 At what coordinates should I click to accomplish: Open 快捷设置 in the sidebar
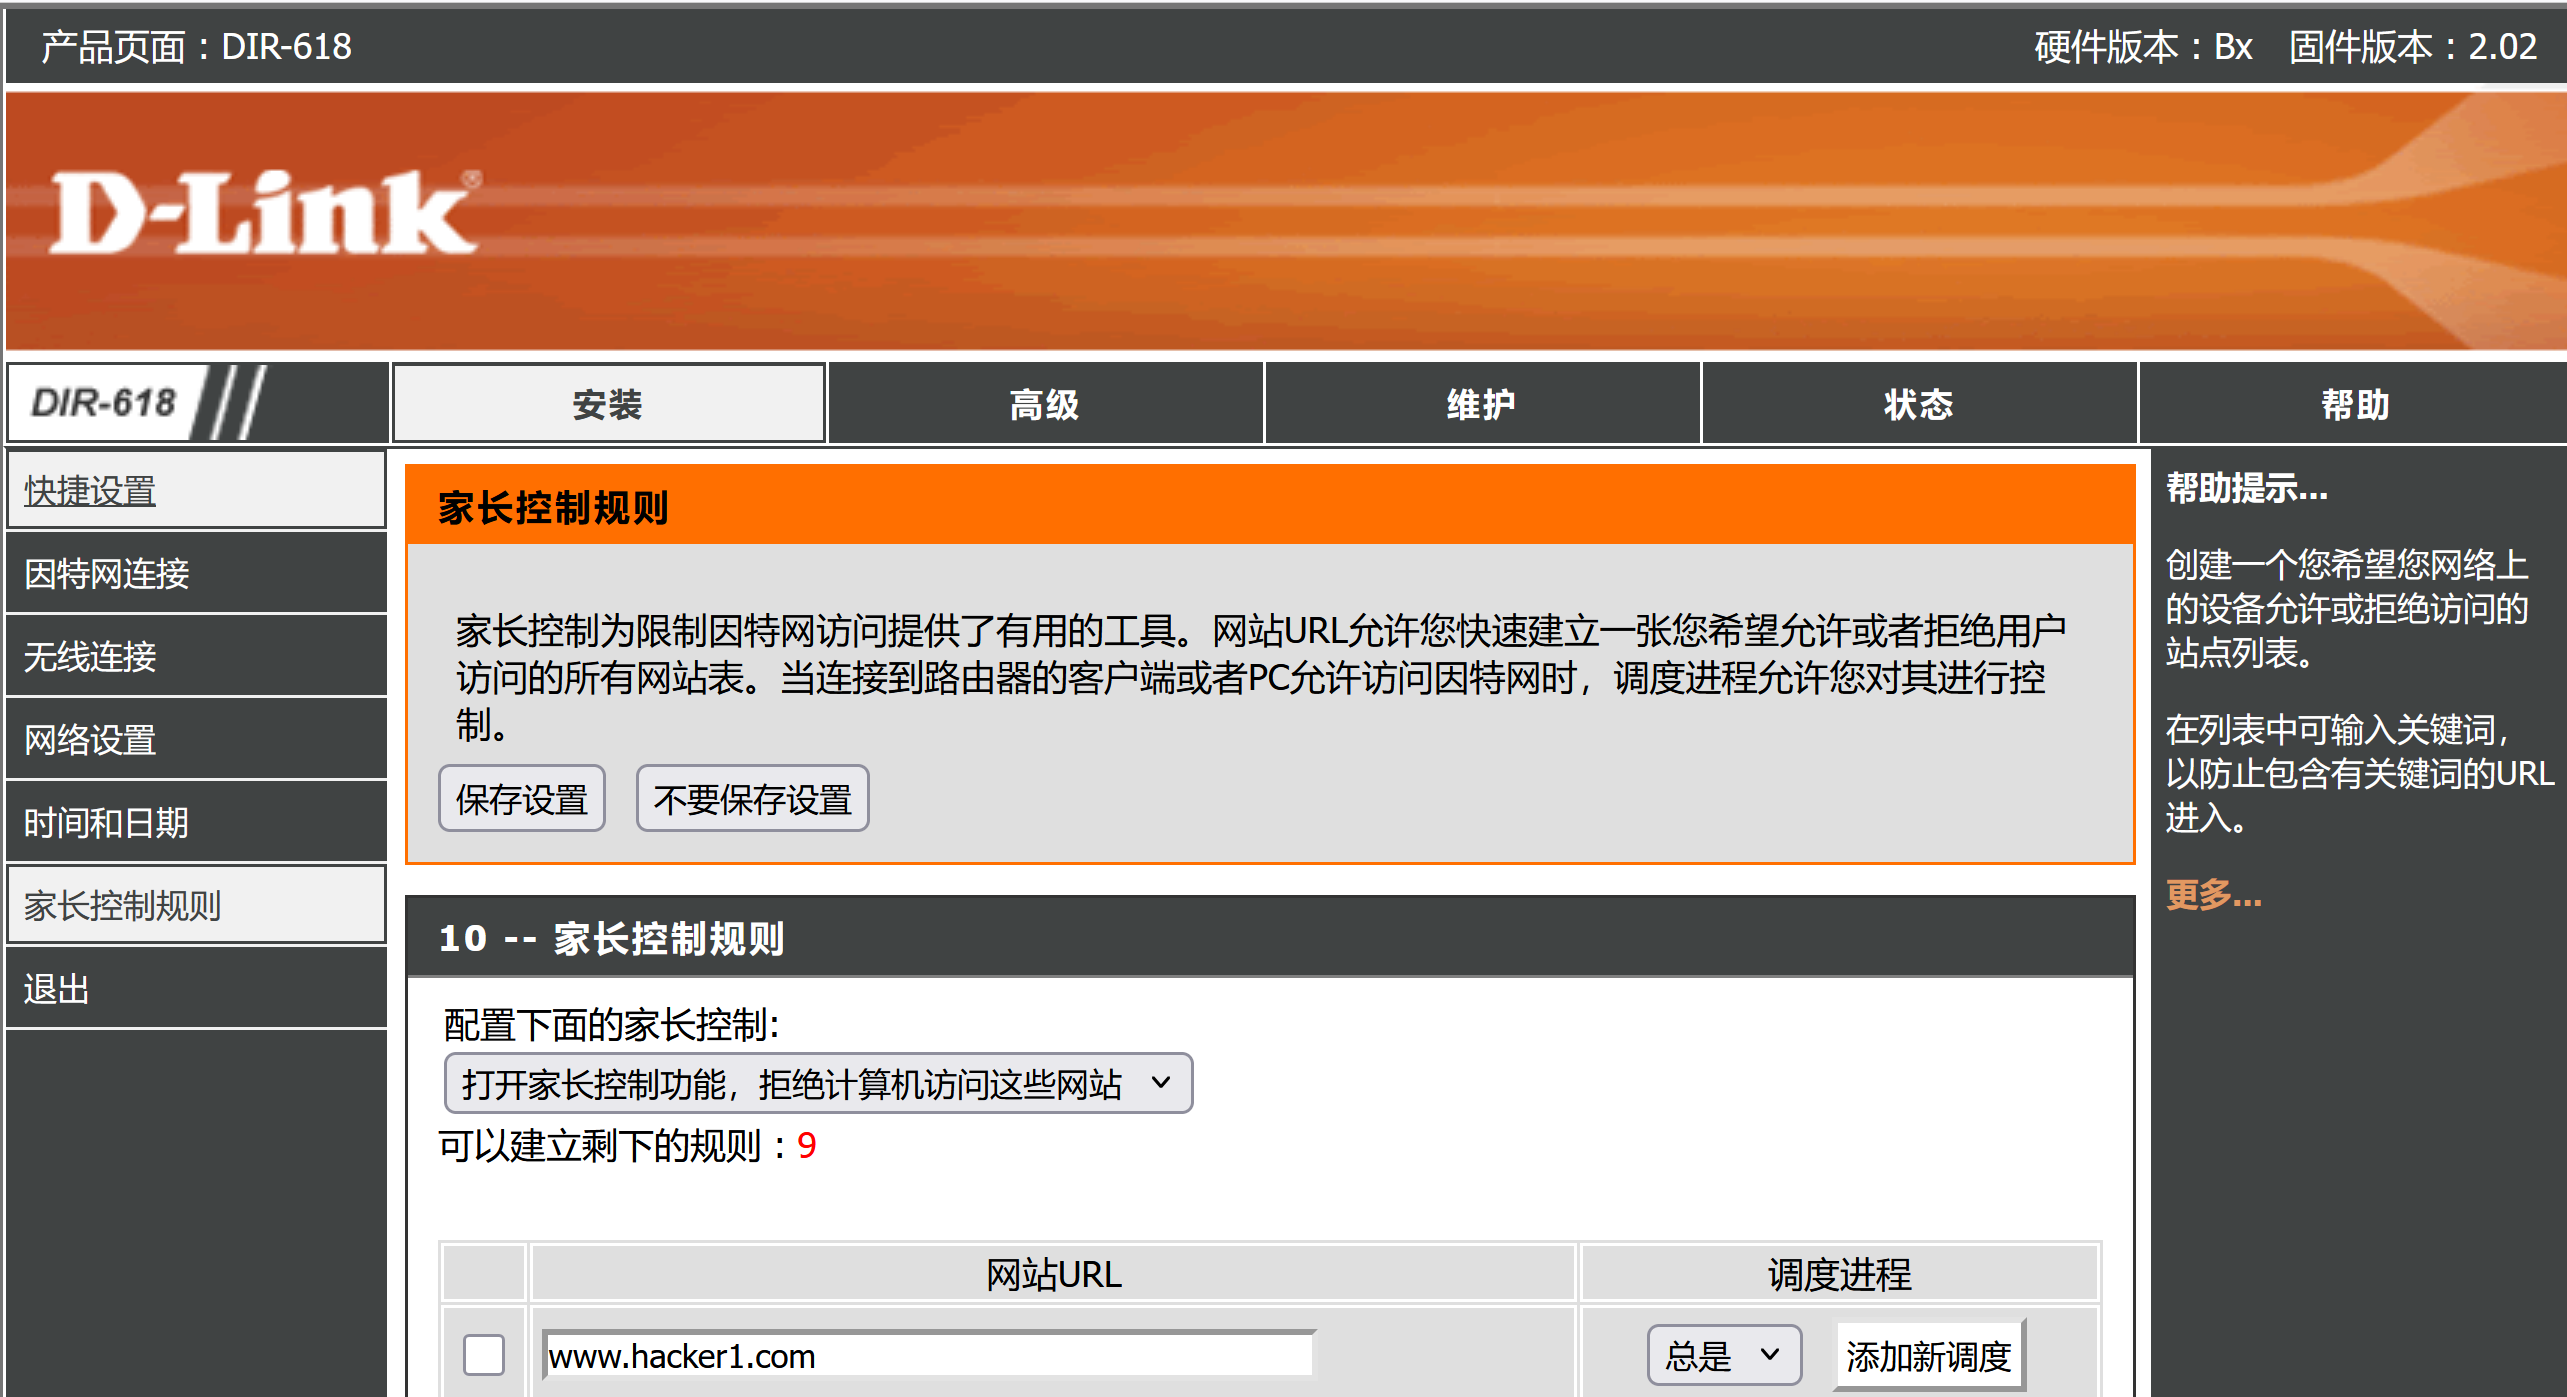(90, 491)
